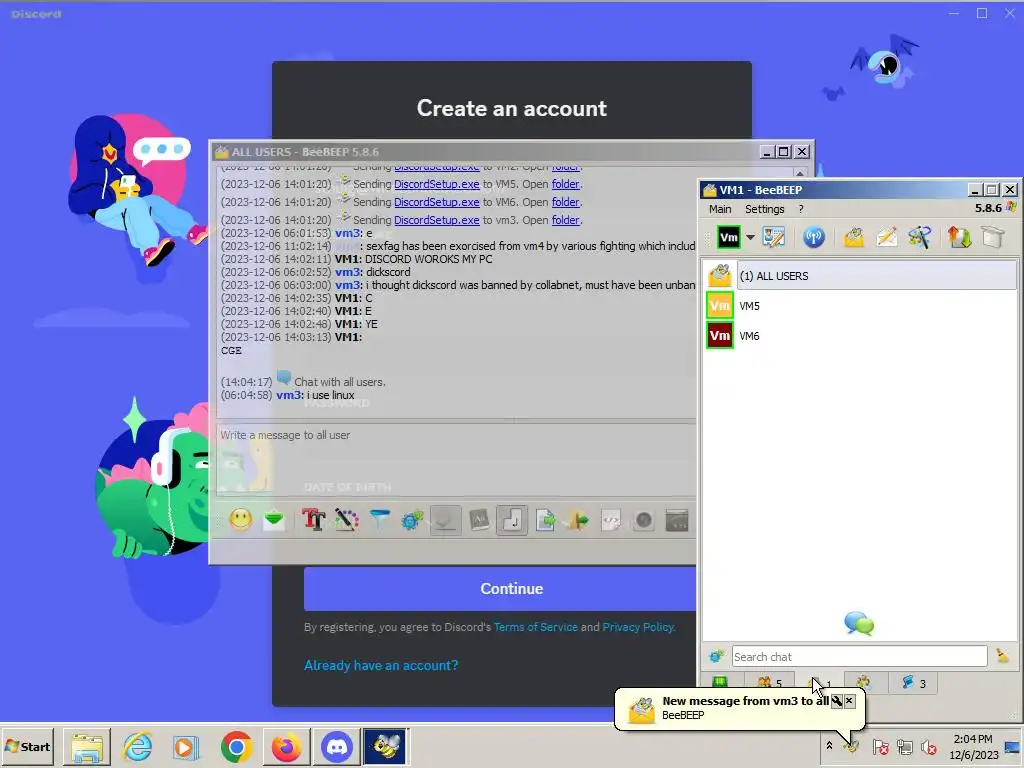Click the blue broadcast antenna icon

click(x=814, y=238)
